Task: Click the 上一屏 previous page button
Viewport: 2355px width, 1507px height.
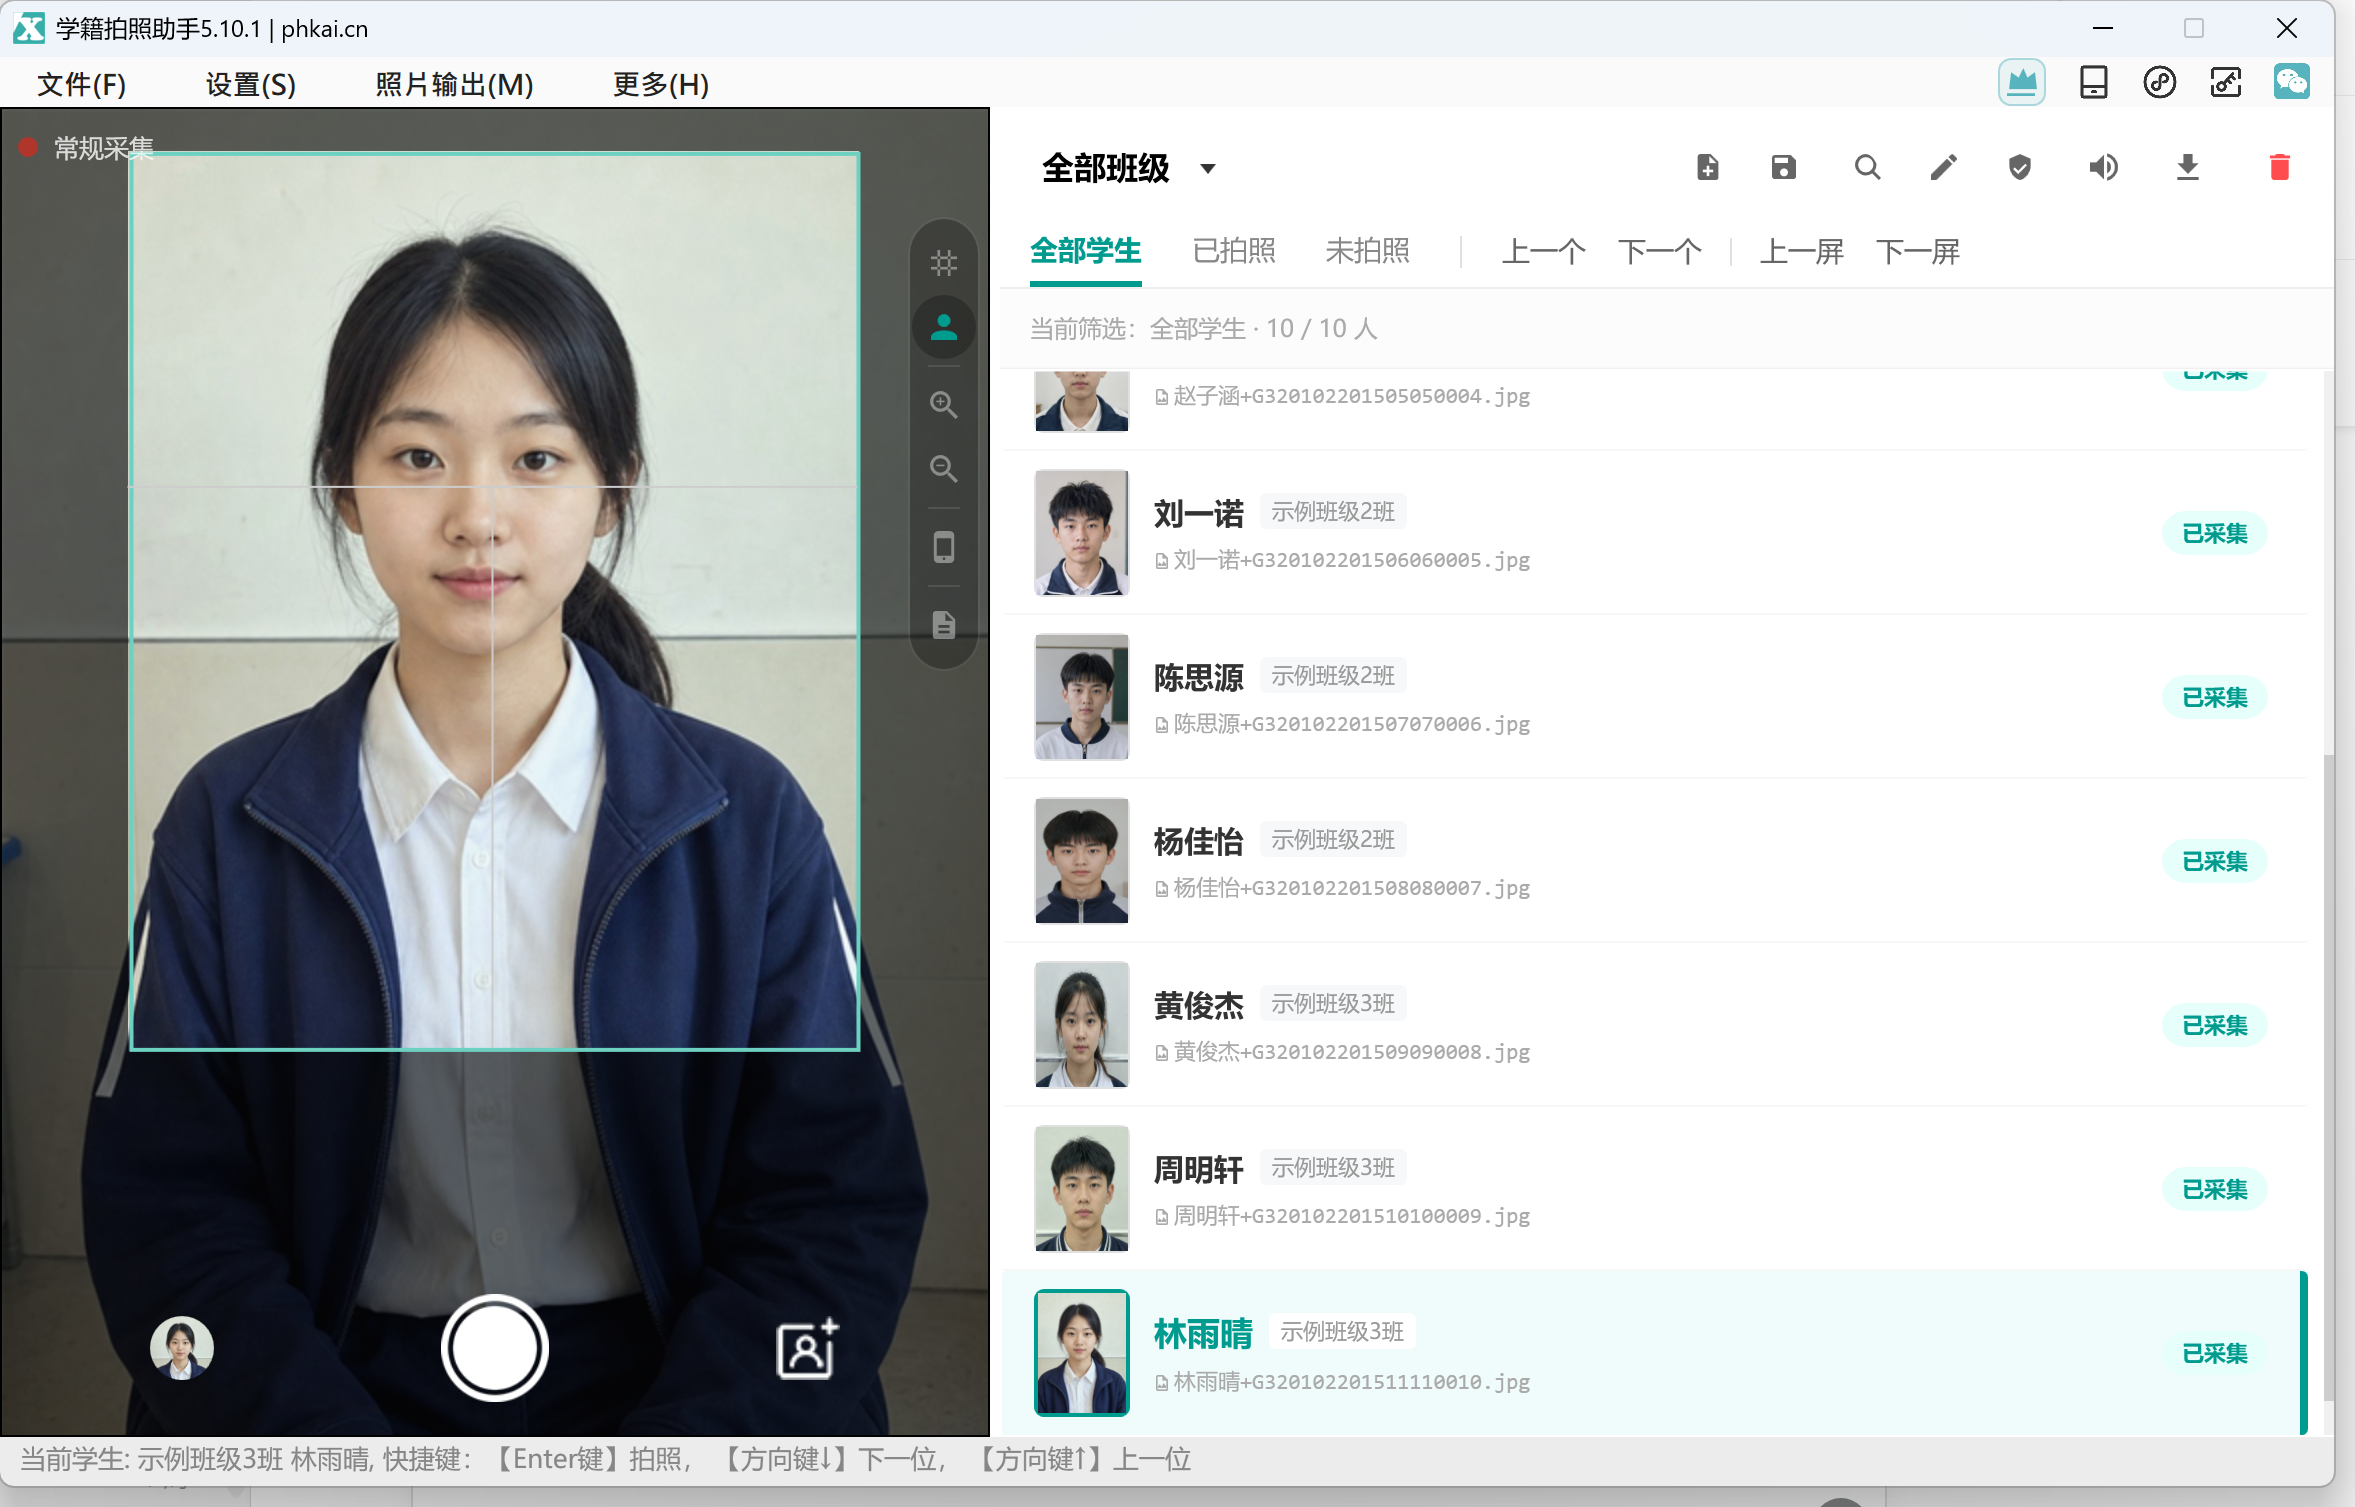Action: coord(1801,251)
